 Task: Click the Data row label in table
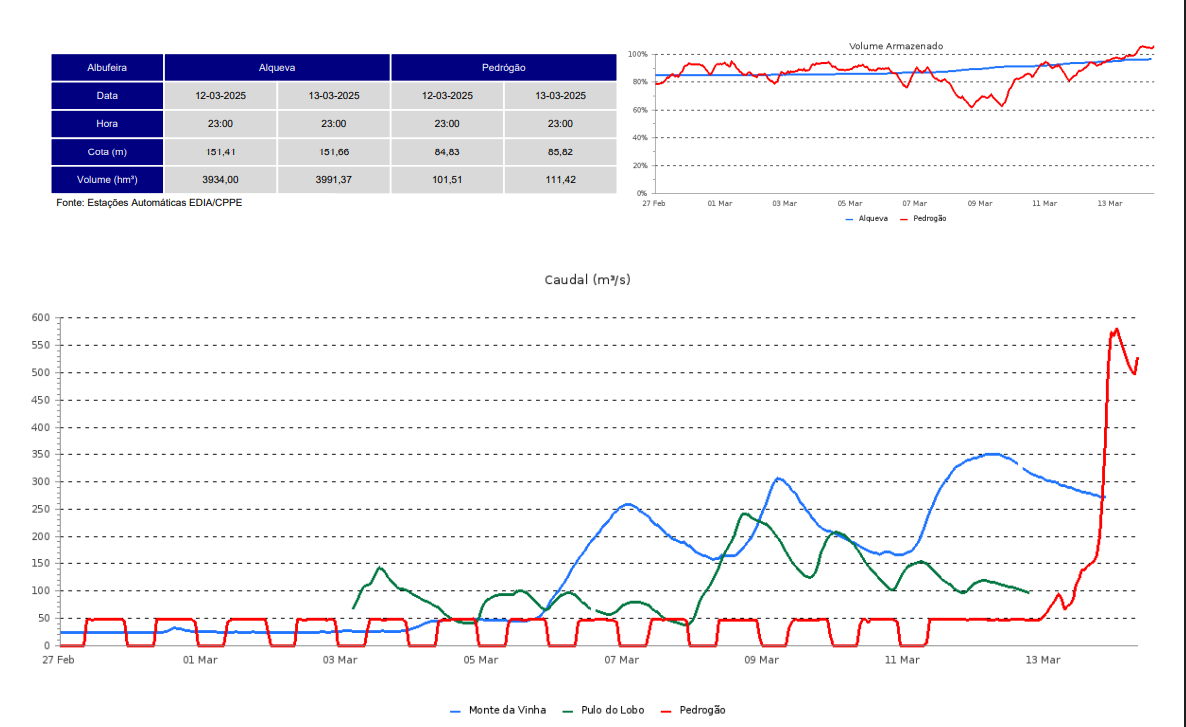pyautogui.click(x=107, y=96)
